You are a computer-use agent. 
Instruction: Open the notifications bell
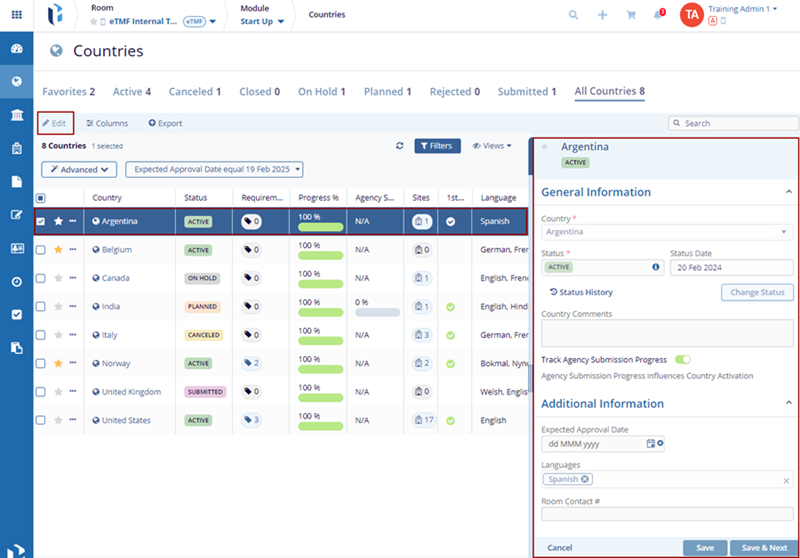point(658,15)
